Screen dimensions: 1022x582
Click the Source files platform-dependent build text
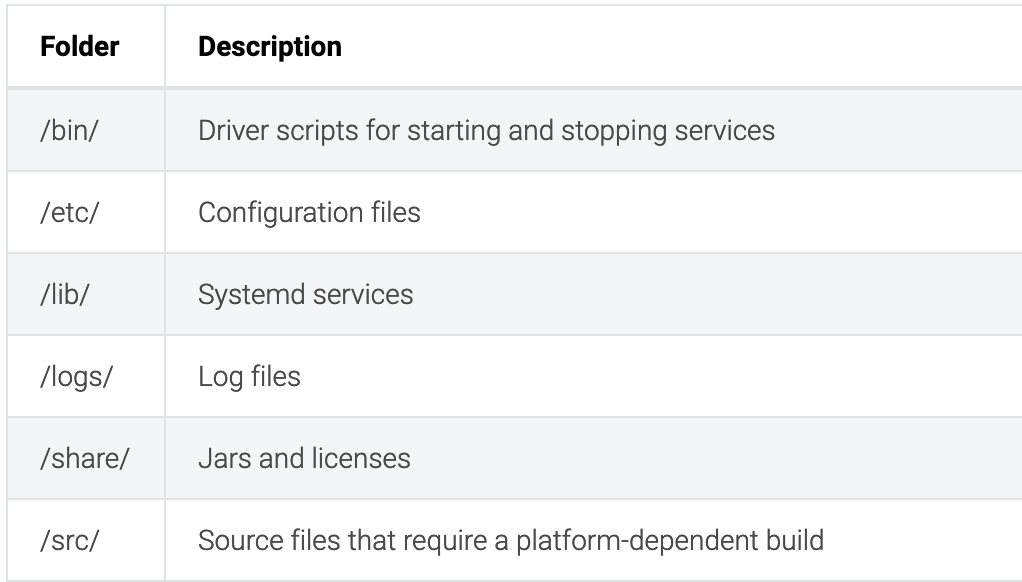click(x=511, y=541)
